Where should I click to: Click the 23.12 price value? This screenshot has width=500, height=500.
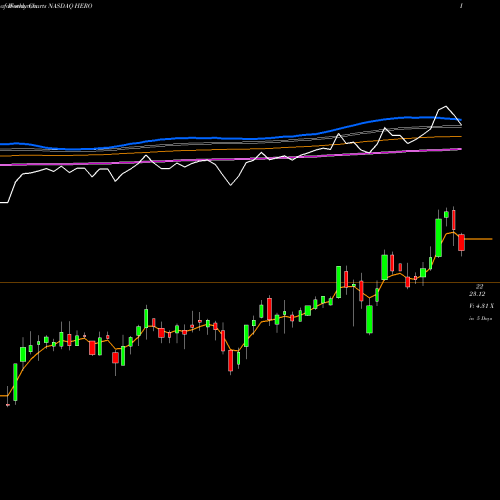coord(477,294)
